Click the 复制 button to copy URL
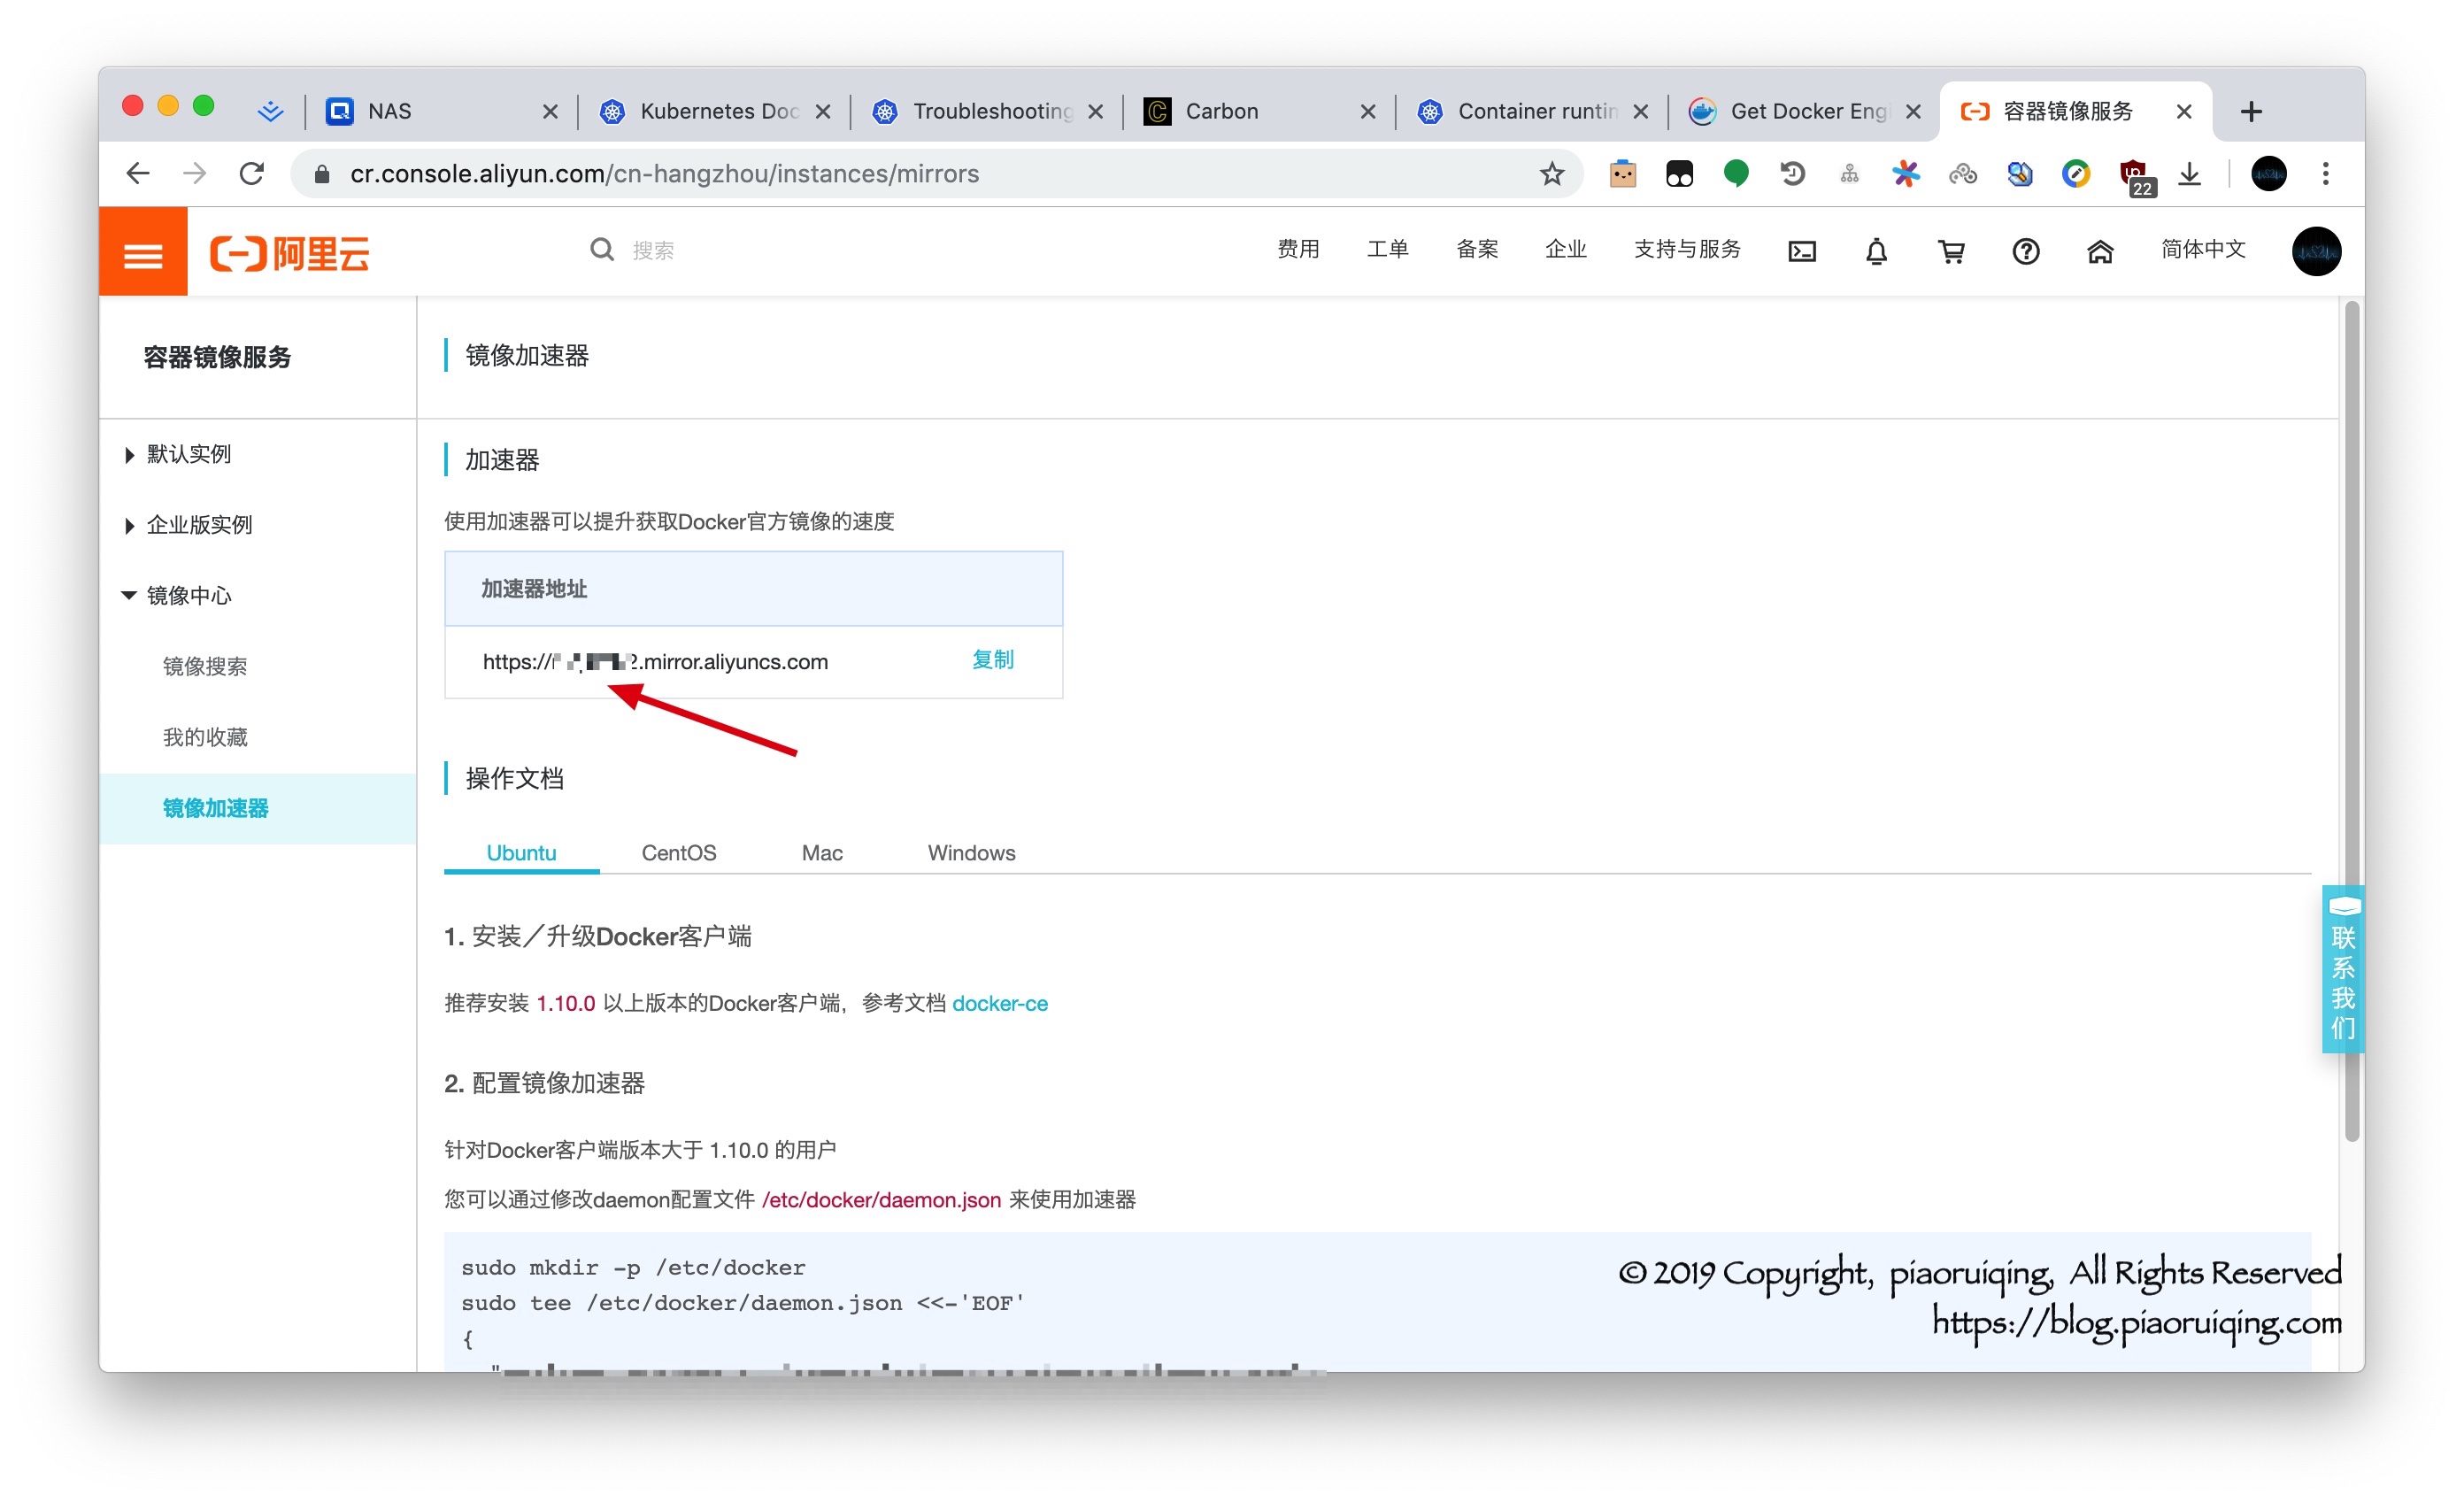This screenshot has width=2464, height=1503. (989, 660)
